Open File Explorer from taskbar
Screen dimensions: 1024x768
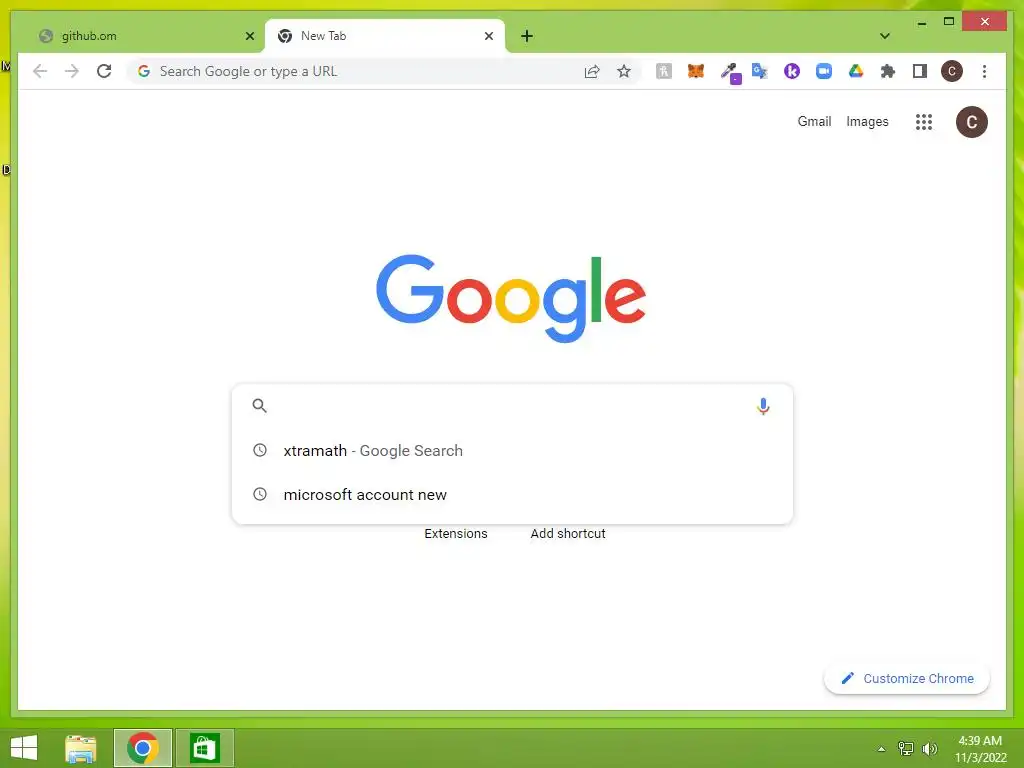[x=81, y=748]
